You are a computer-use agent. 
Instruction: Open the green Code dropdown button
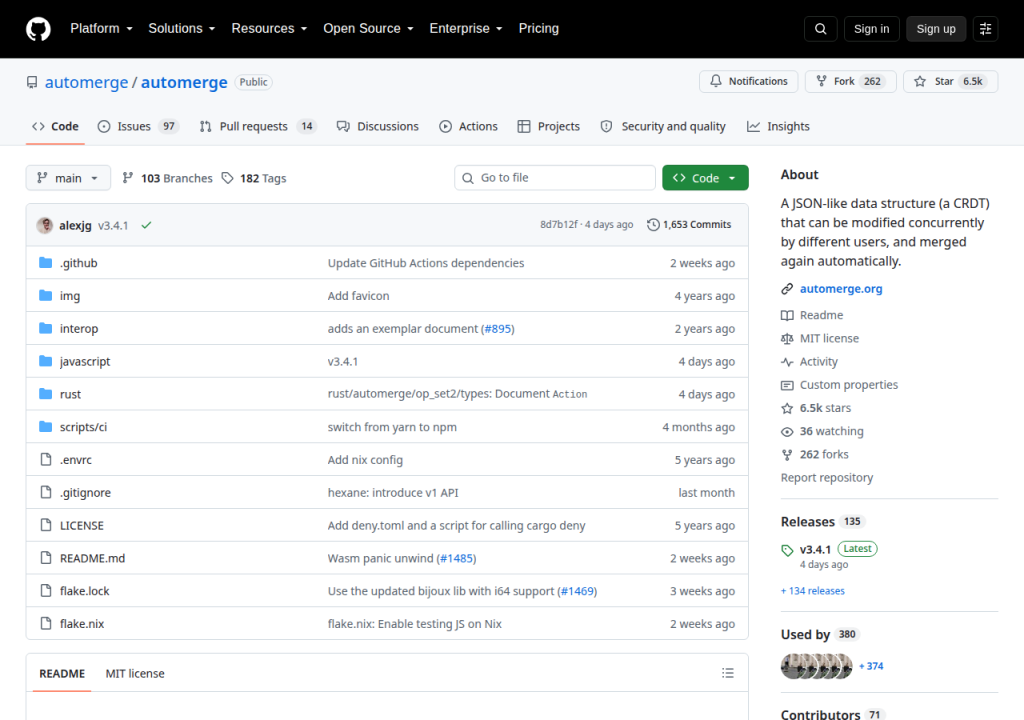705,178
